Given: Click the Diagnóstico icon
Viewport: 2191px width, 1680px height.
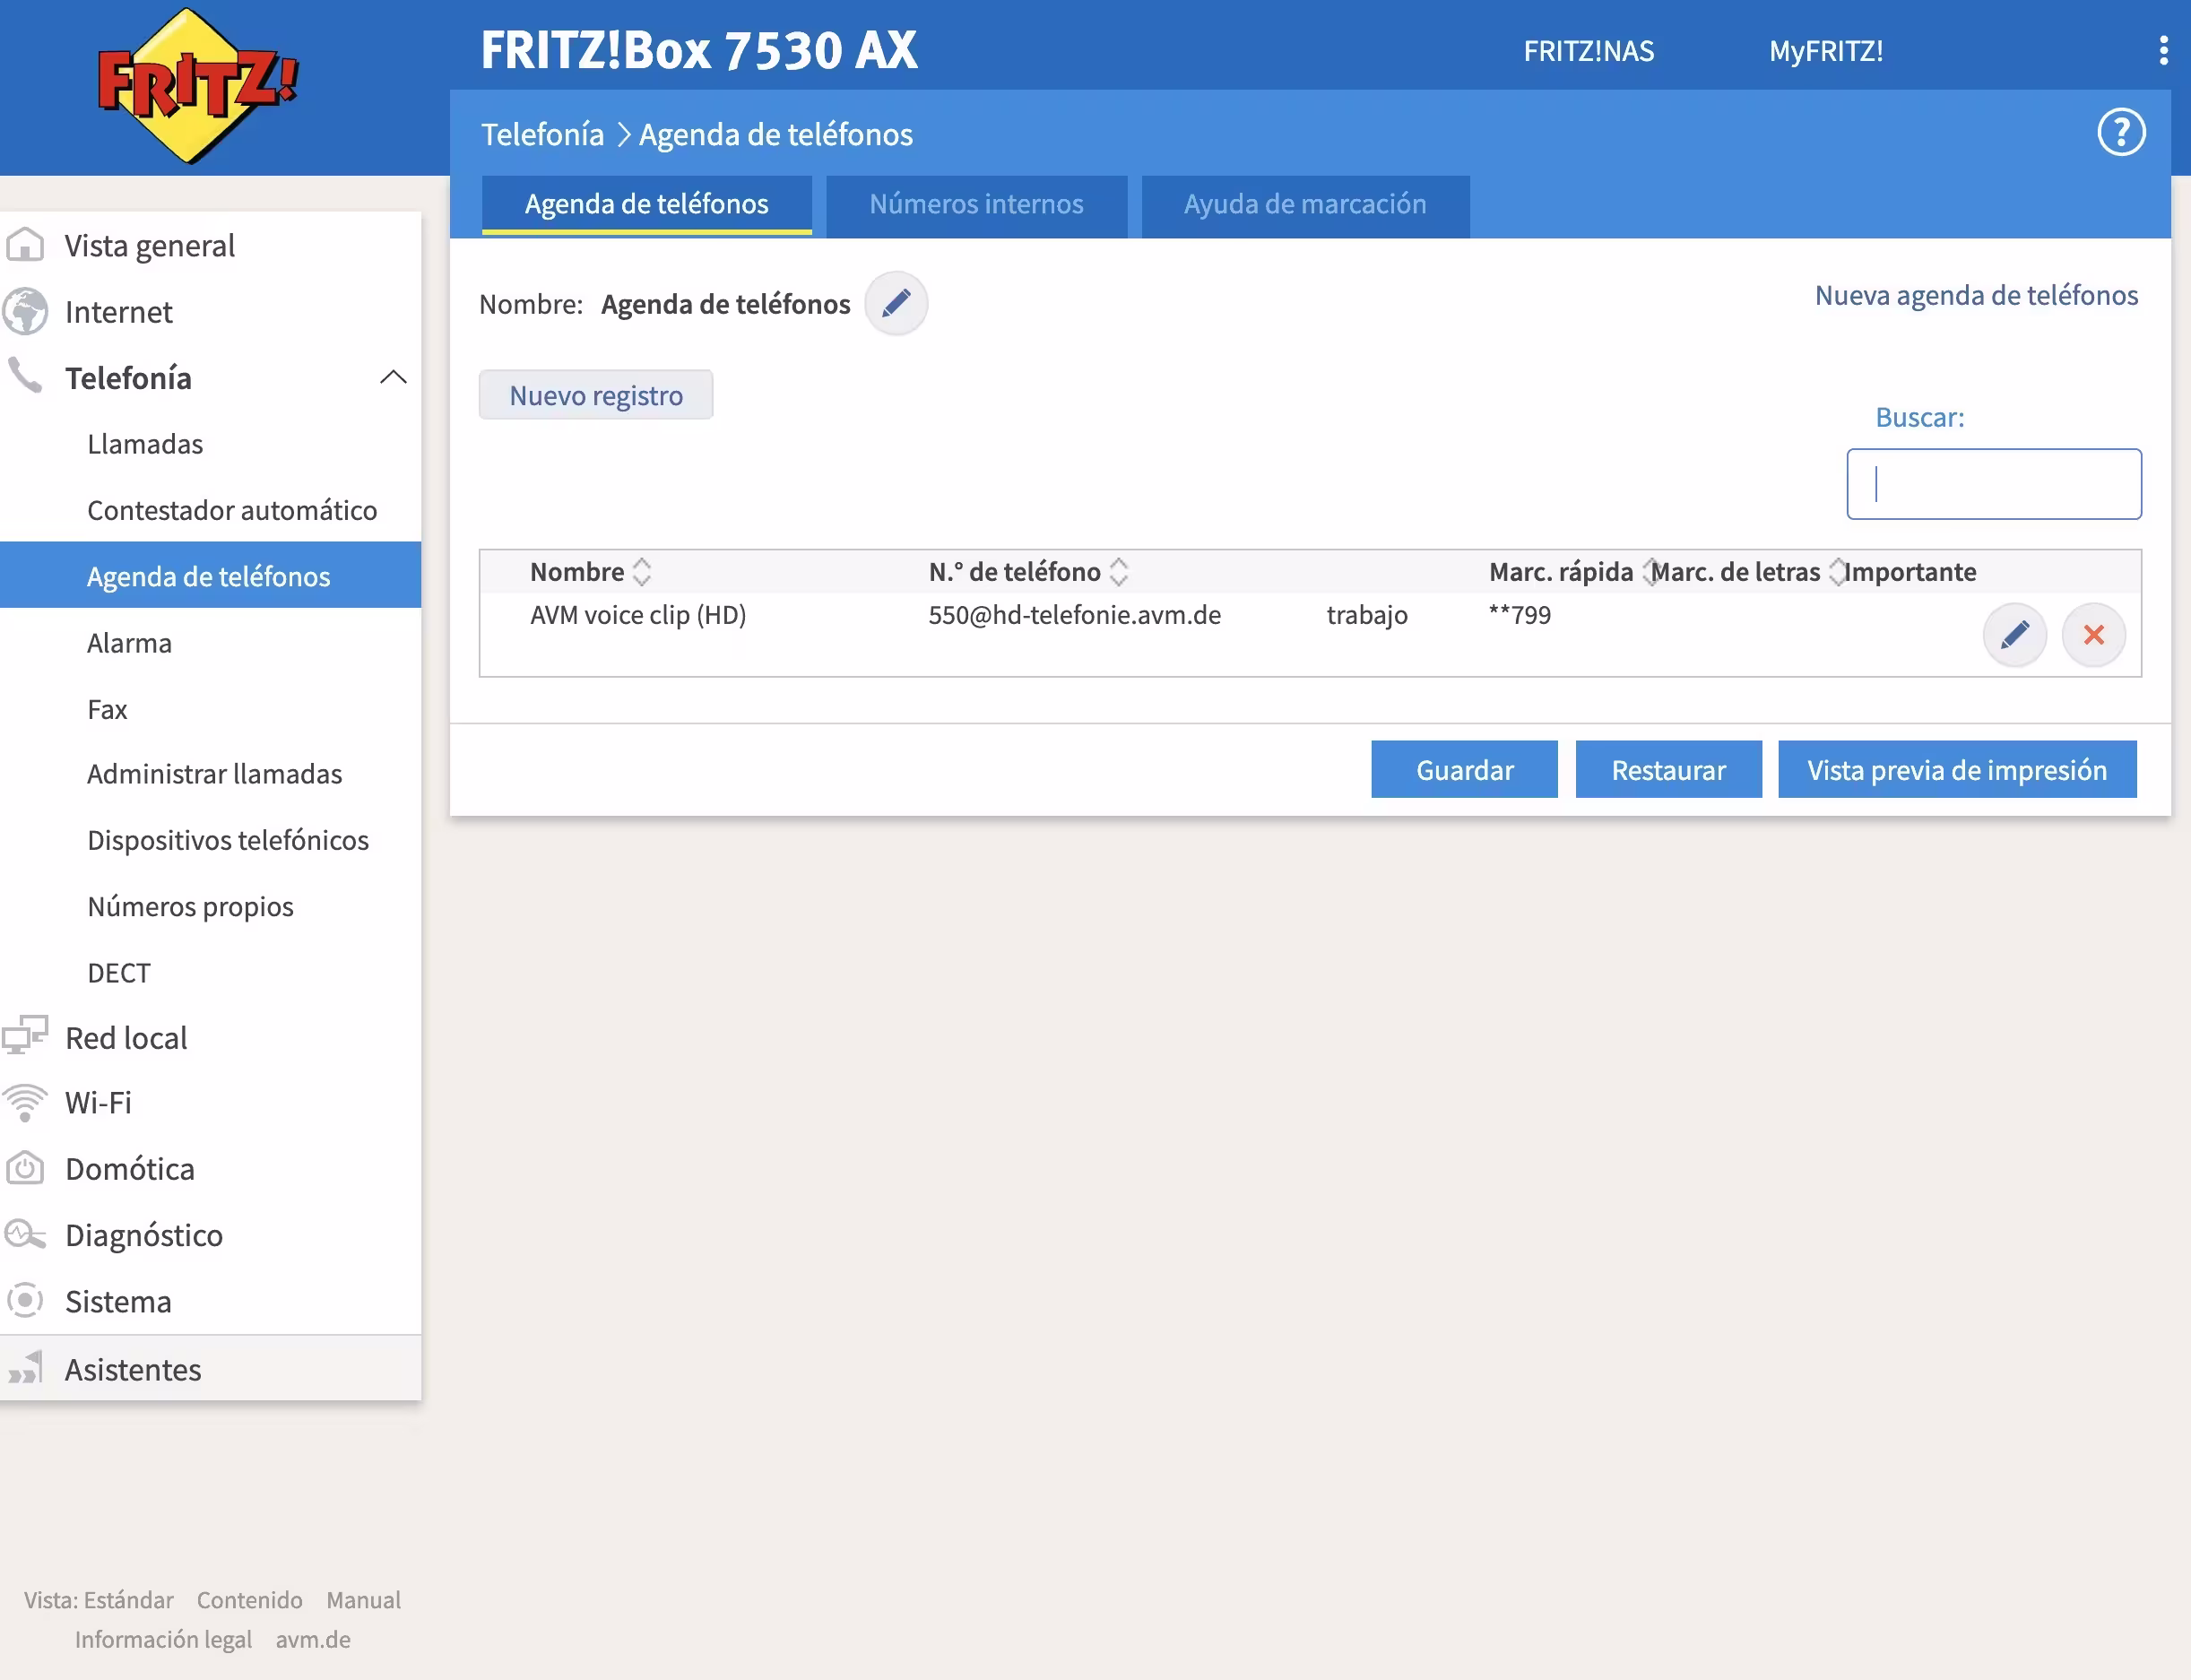Looking at the screenshot, I should (25, 1234).
